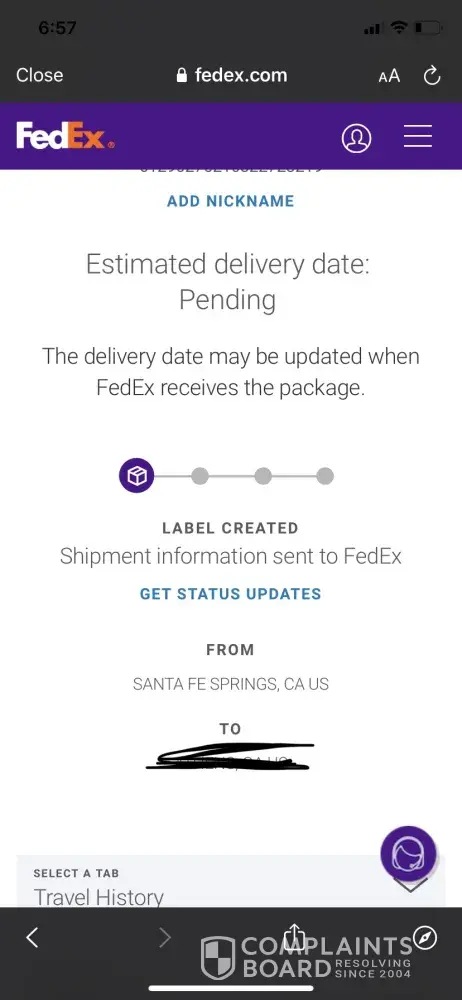Close the in-app browser
462x1000 pixels.
40,75
